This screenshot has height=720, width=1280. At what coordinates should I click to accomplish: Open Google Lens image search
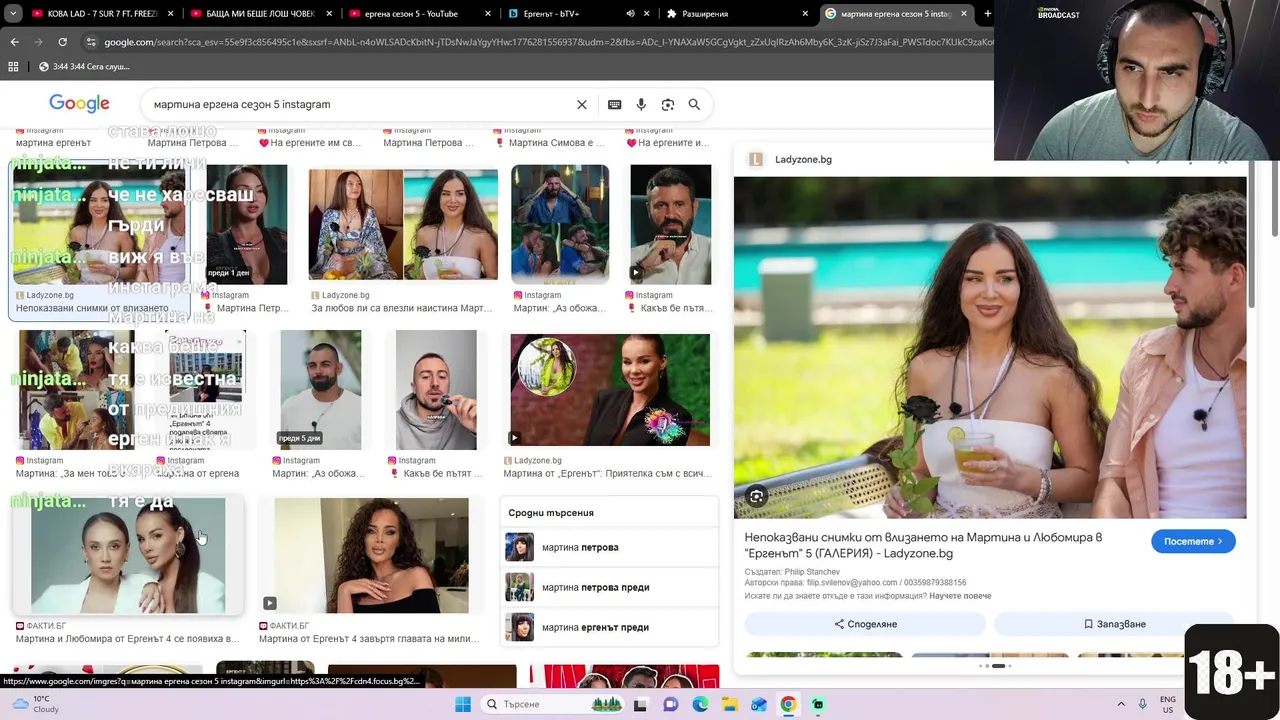tap(667, 104)
